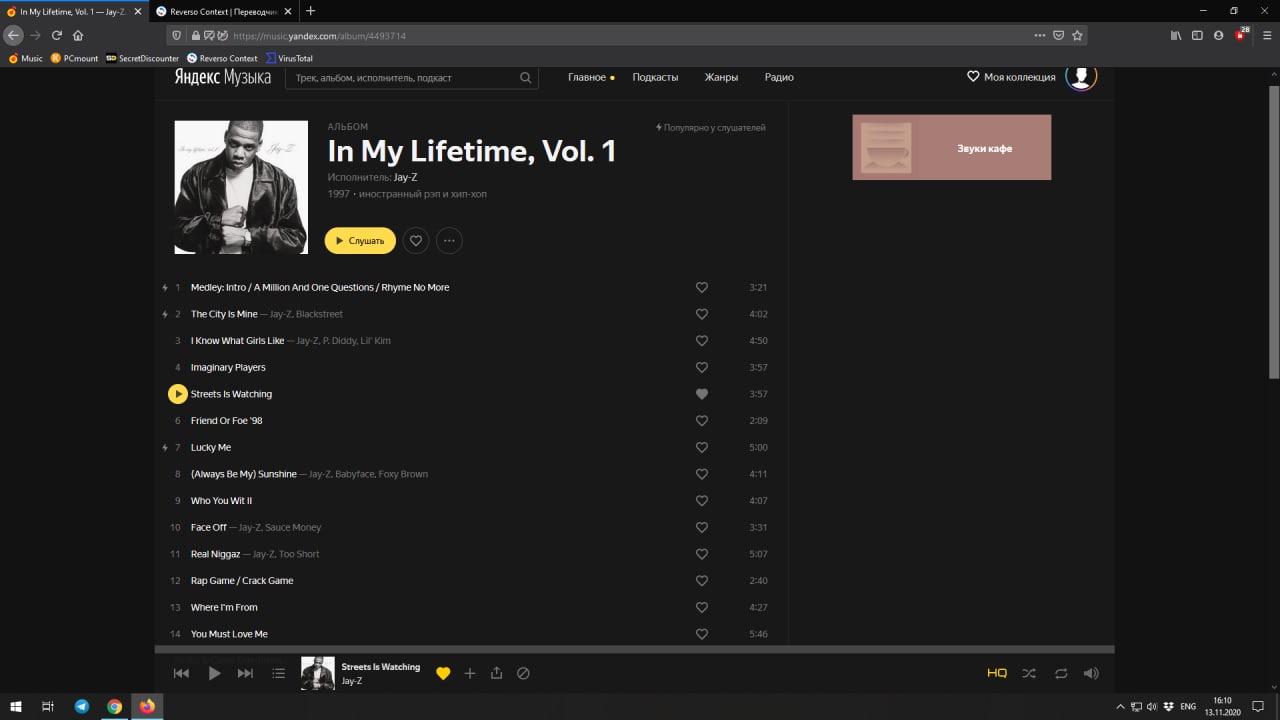Go to Яндекс Музыка home logo
This screenshot has height=720, width=1280.
[x=222, y=77]
